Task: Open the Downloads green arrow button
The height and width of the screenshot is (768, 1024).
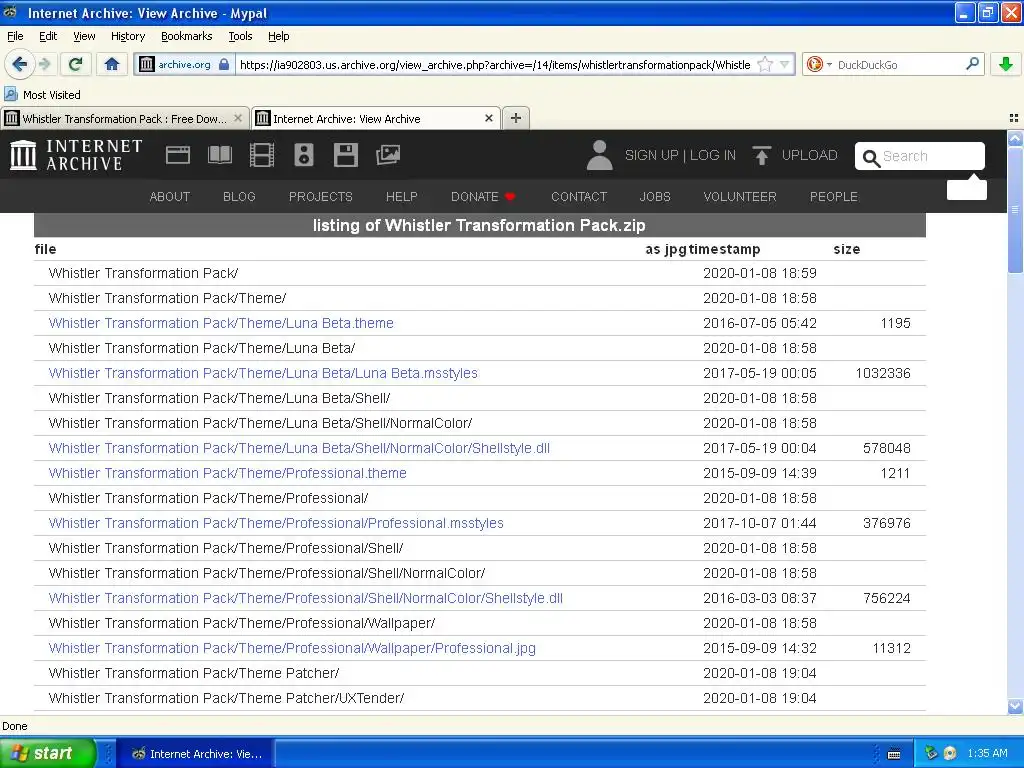Action: 1006,64
